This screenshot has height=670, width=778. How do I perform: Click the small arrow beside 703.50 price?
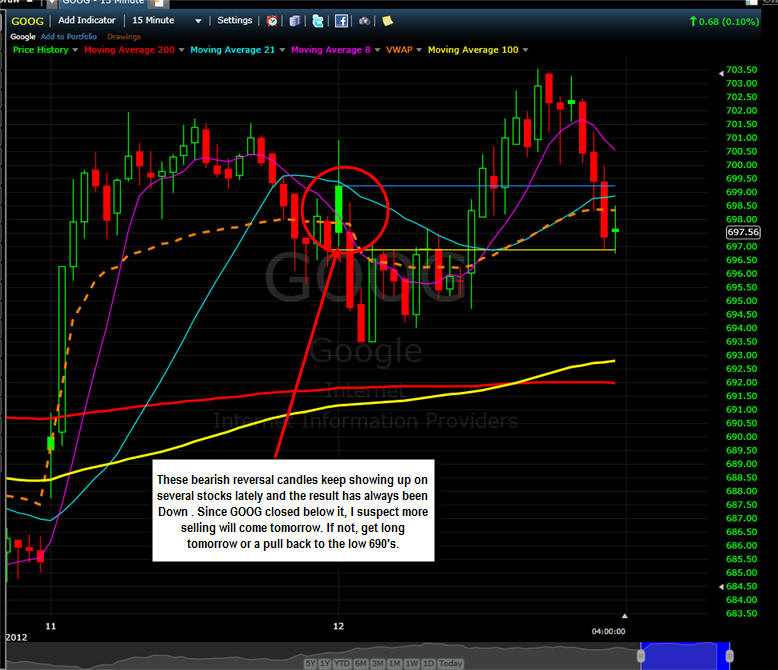click(721, 73)
